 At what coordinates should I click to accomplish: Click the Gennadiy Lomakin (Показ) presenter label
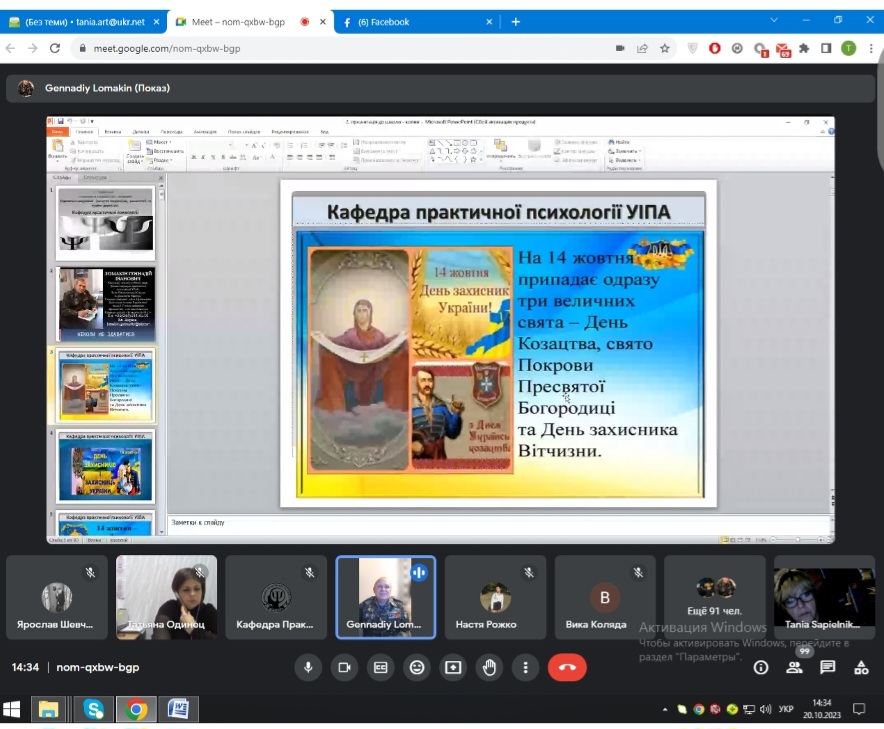pyautogui.click(x=107, y=88)
